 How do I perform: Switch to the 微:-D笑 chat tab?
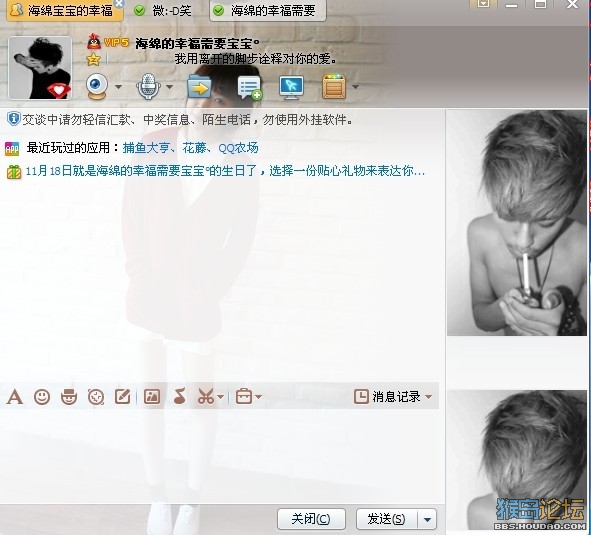coord(165,11)
